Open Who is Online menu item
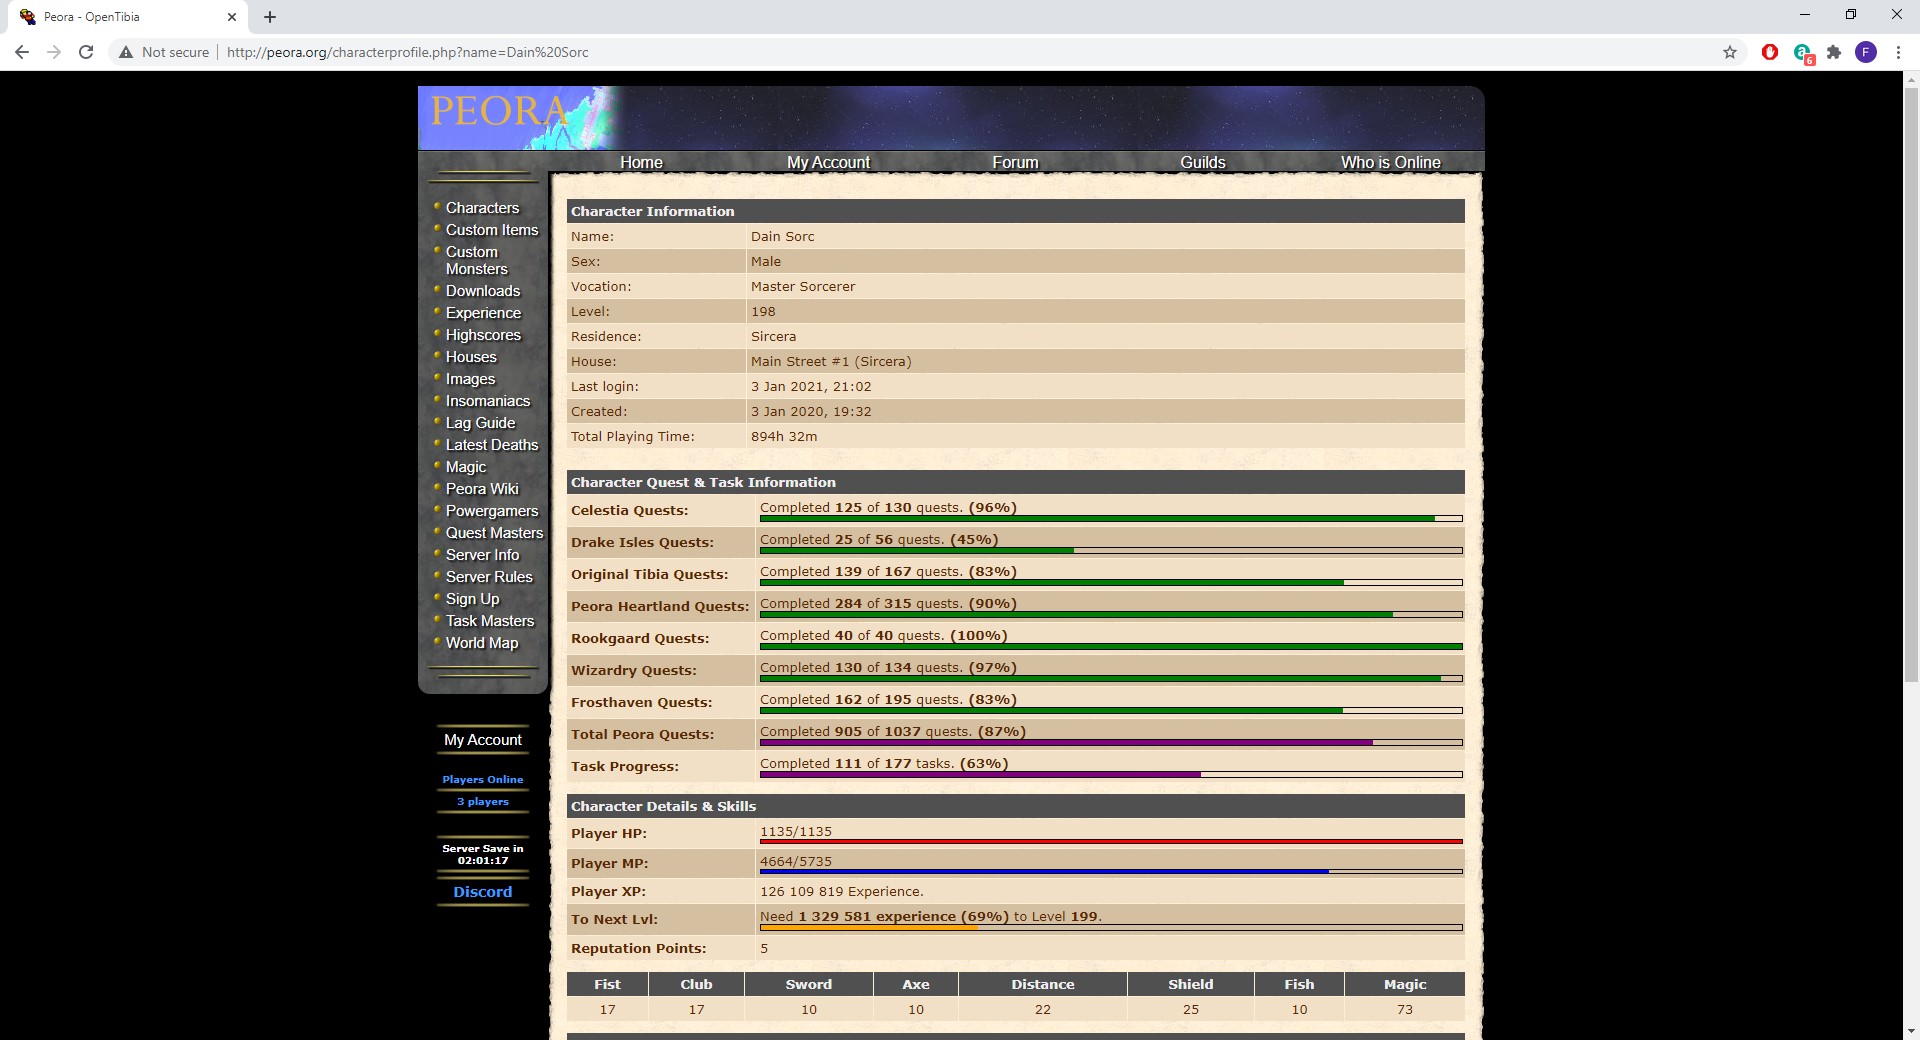The width and height of the screenshot is (1920, 1040). pos(1390,162)
